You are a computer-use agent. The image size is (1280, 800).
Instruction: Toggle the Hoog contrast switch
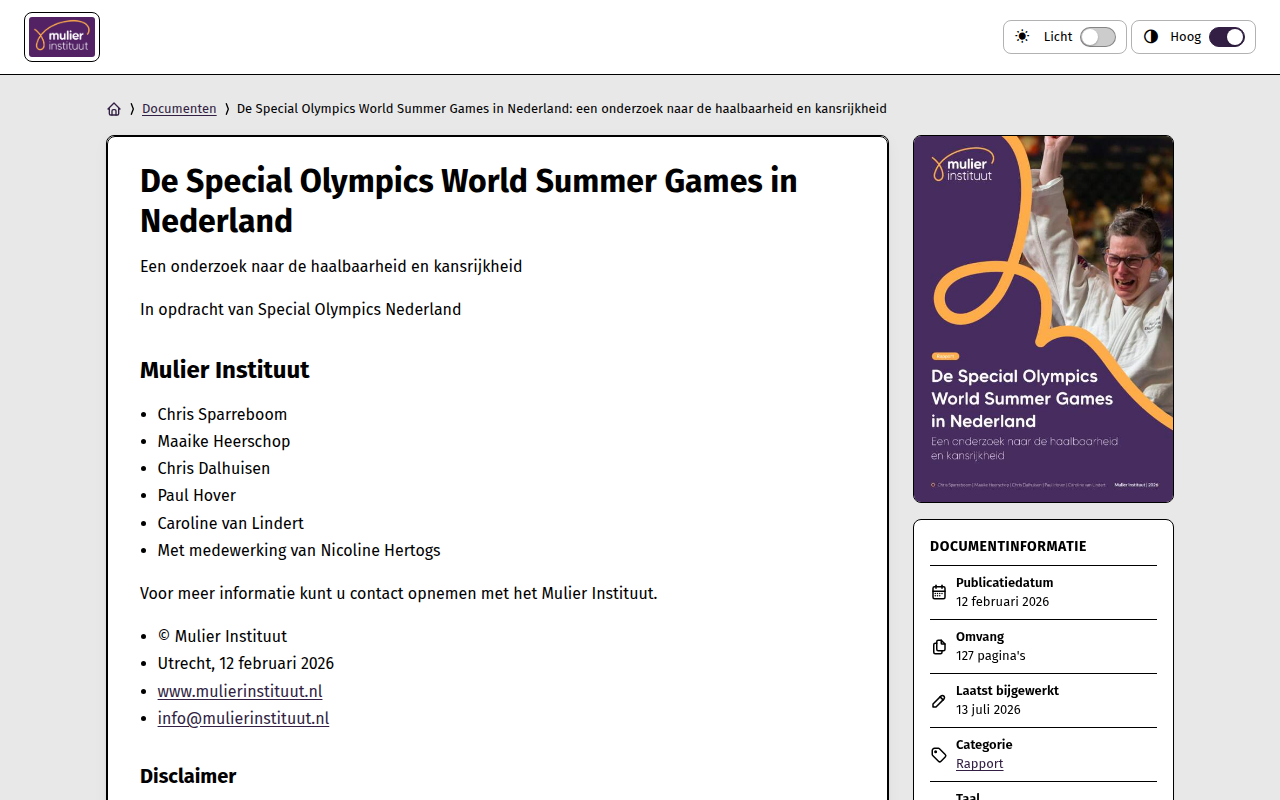click(1227, 37)
